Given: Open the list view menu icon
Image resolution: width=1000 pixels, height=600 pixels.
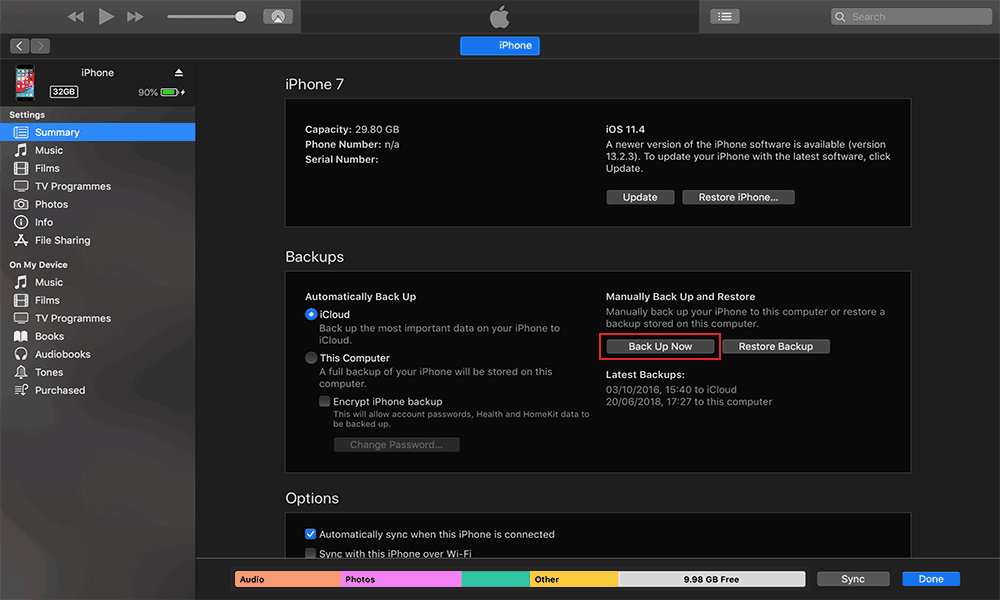Looking at the screenshot, I should pos(724,17).
